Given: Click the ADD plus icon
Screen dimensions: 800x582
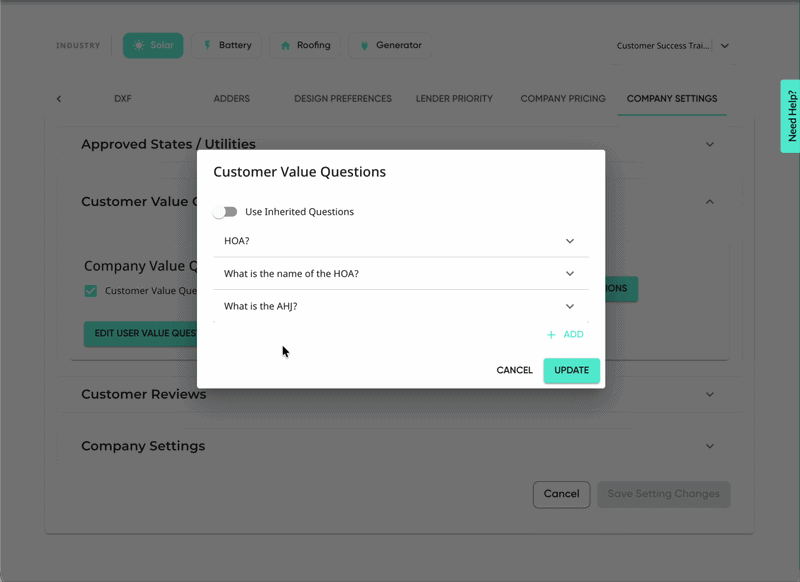Looking at the screenshot, I should click(x=551, y=335).
